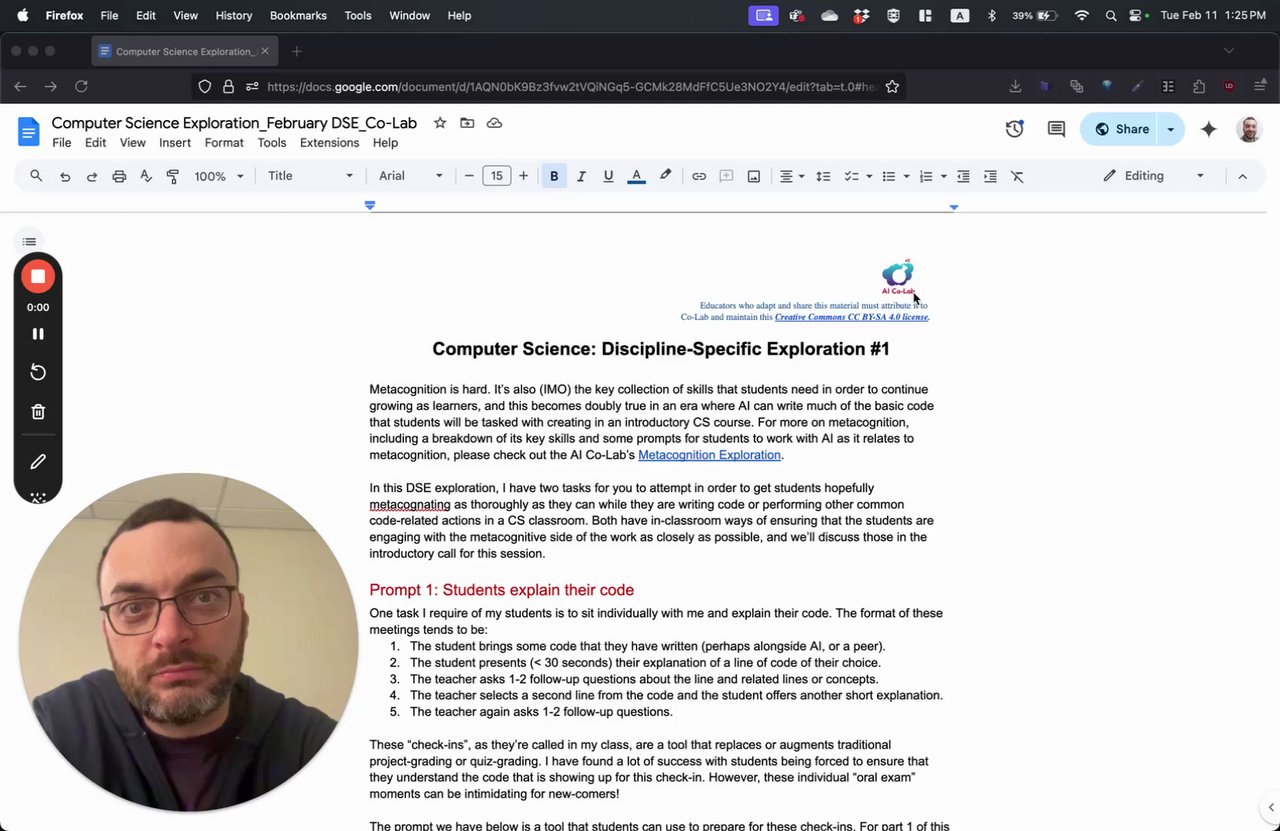Follow the Metacognition Exploration link
This screenshot has width=1280, height=831.
[x=709, y=455]
